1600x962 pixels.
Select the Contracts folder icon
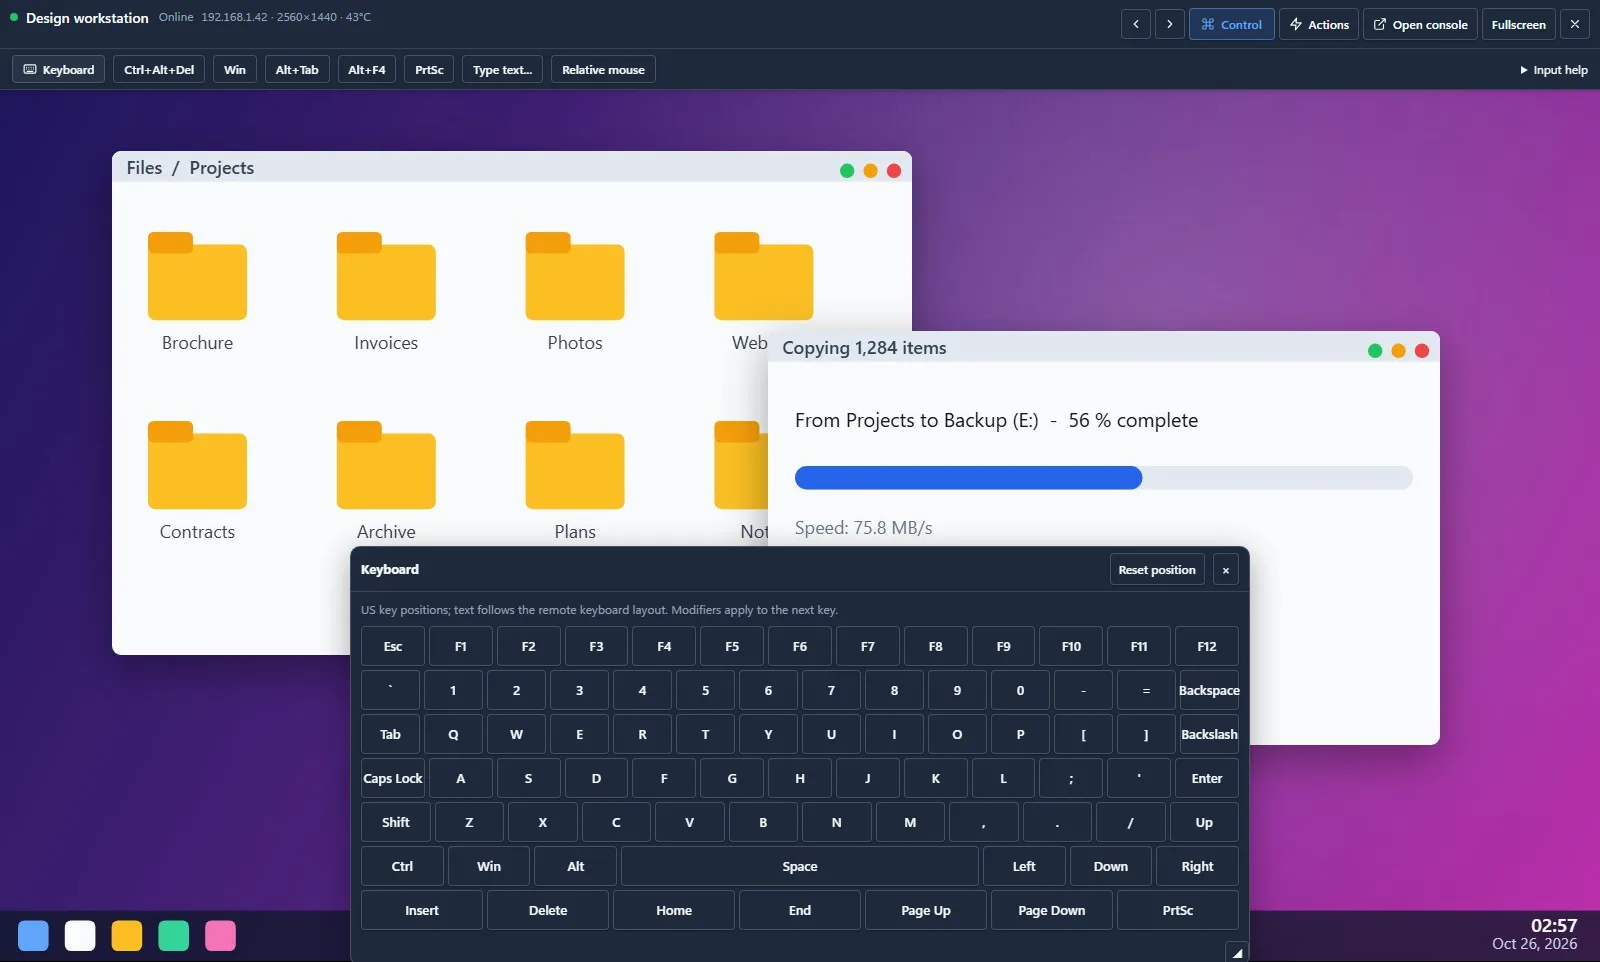[197, 466]
